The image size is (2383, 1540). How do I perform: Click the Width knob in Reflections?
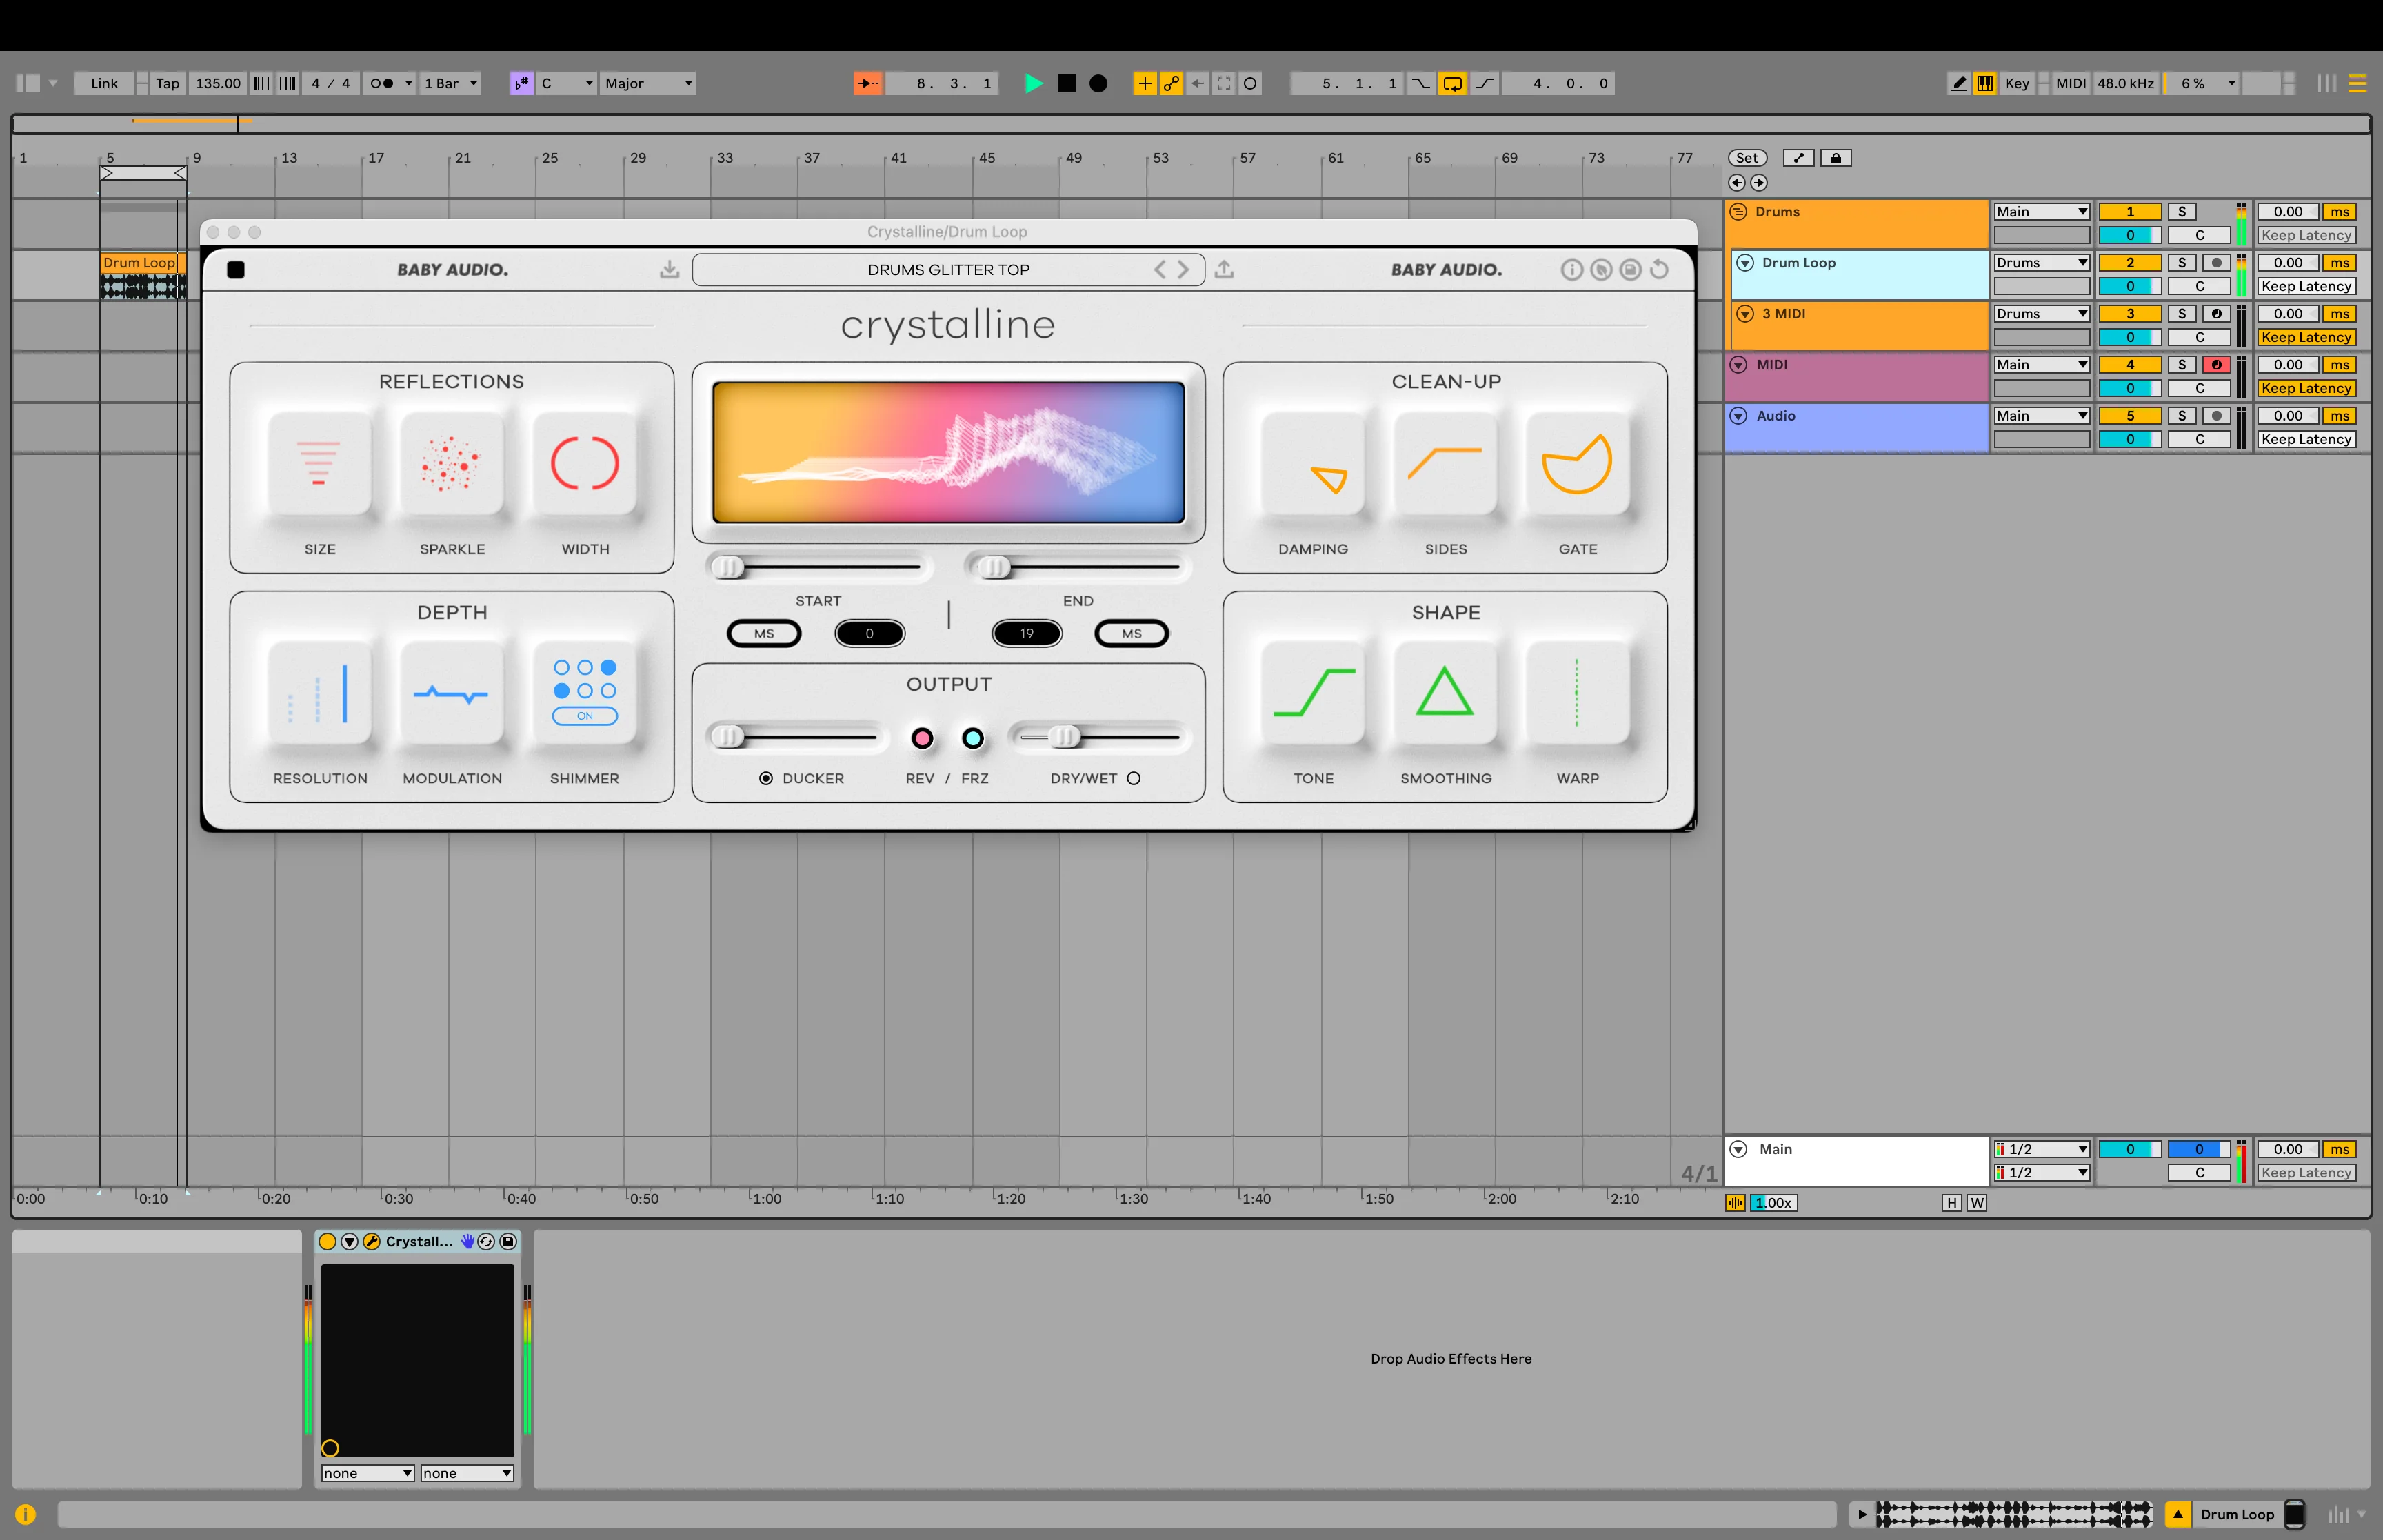(x=585, y=464)
